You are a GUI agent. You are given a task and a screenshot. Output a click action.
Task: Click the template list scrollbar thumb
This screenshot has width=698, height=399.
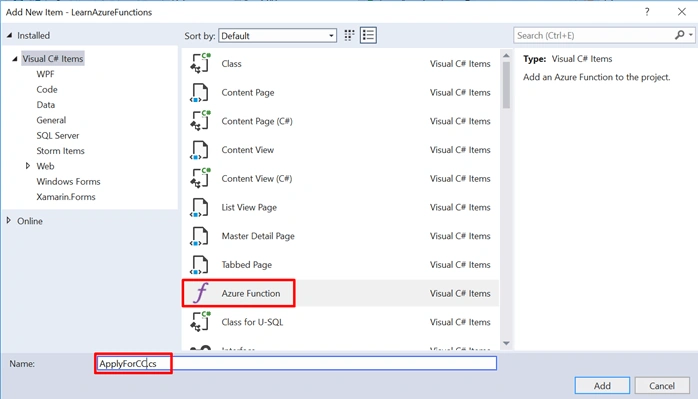tap(506, 85)
